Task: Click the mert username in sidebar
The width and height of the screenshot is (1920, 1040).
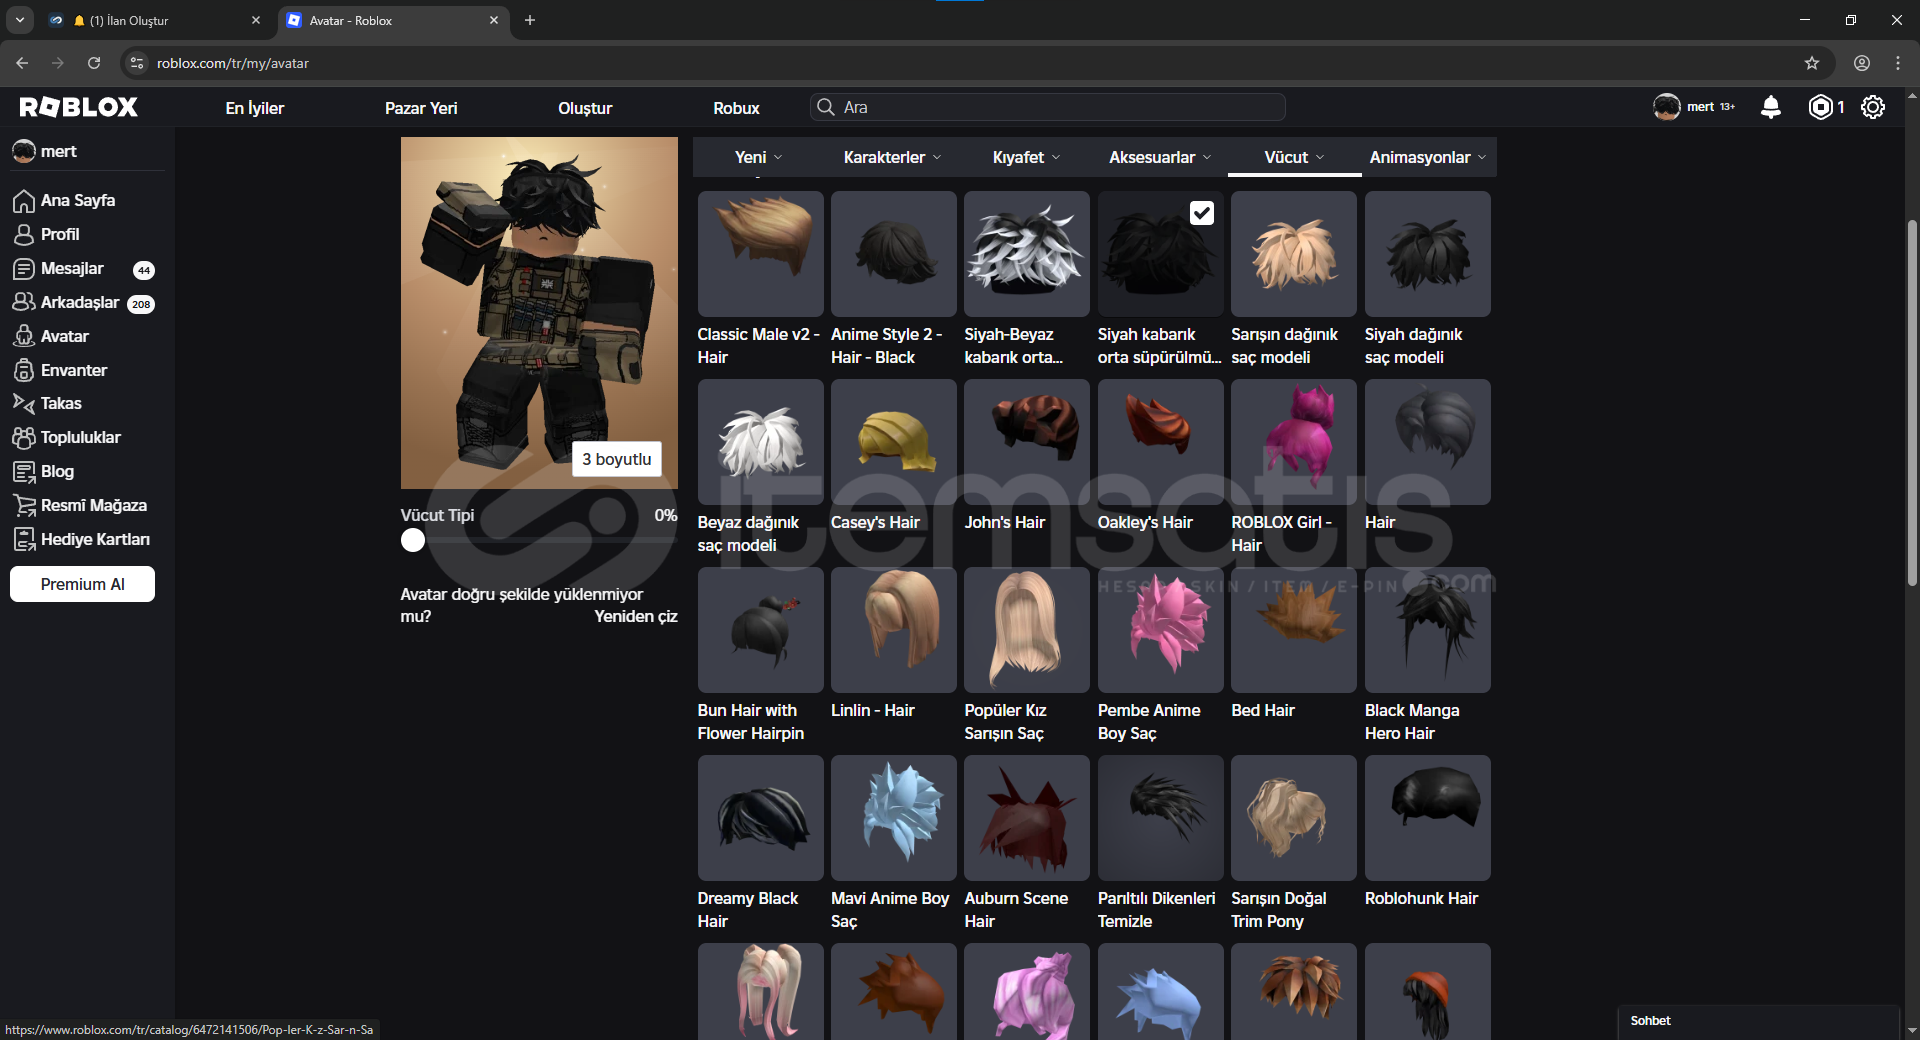Action: coord(58,151)
